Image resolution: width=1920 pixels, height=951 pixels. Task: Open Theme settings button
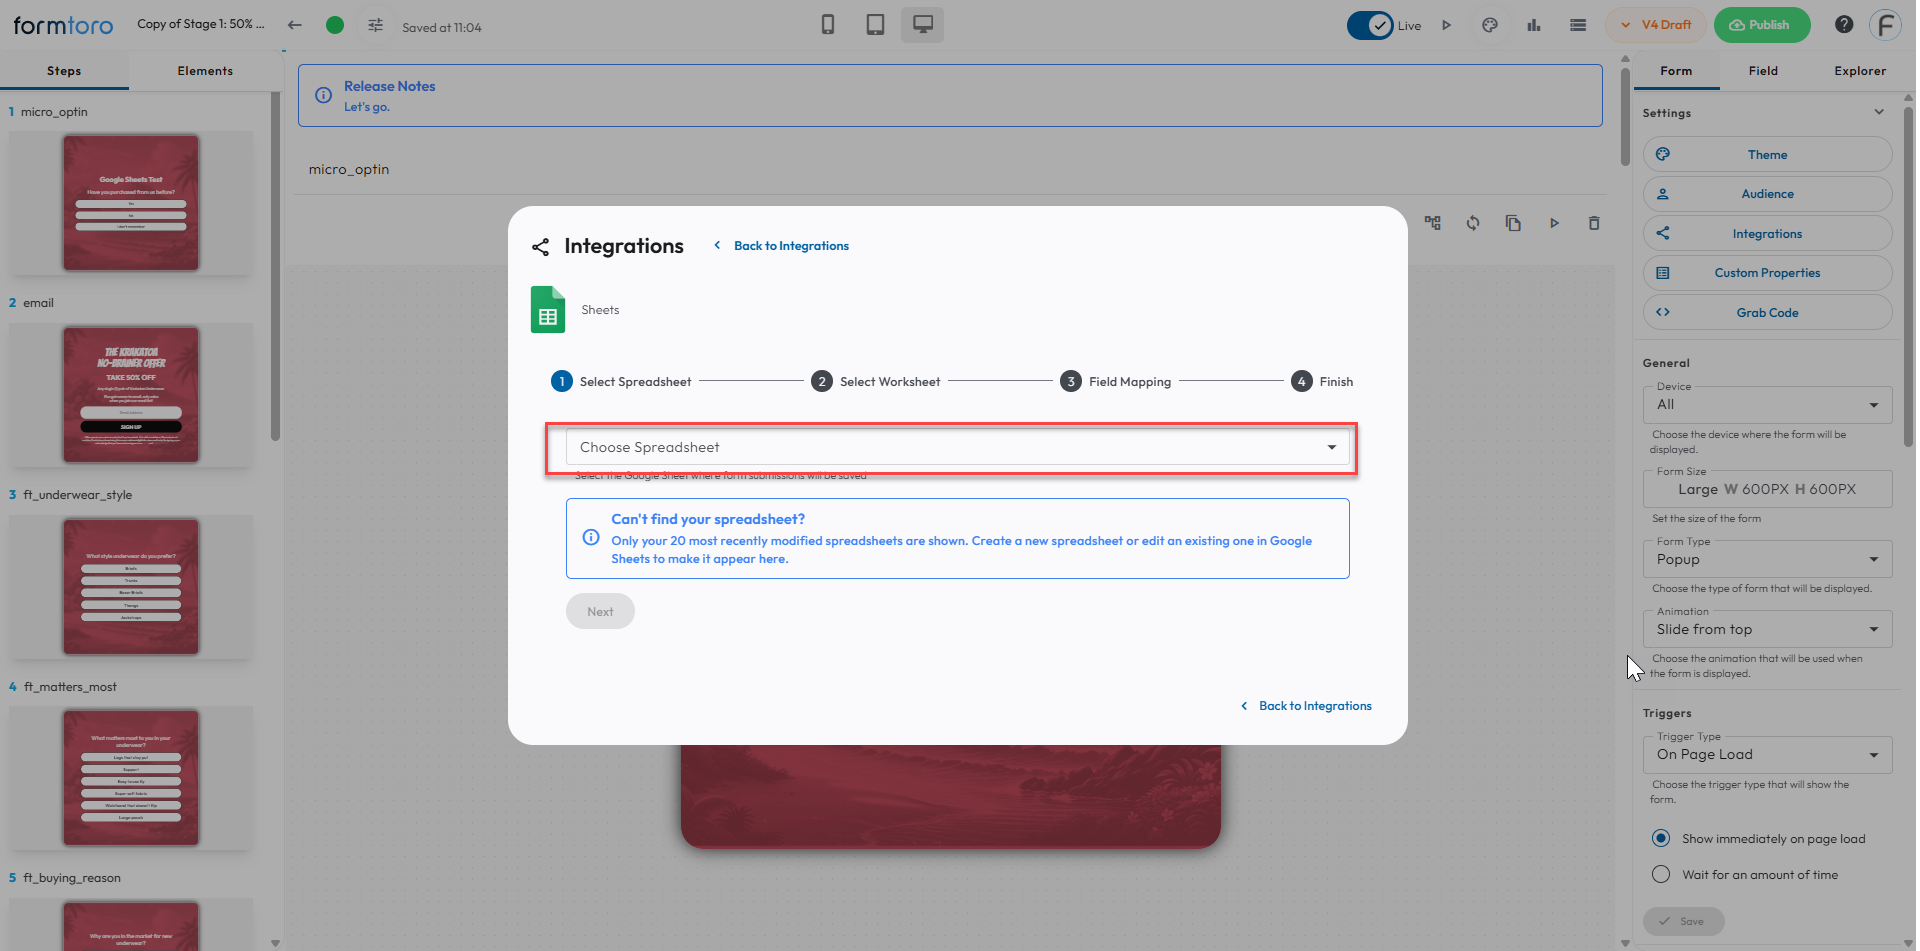(1767, 154)
